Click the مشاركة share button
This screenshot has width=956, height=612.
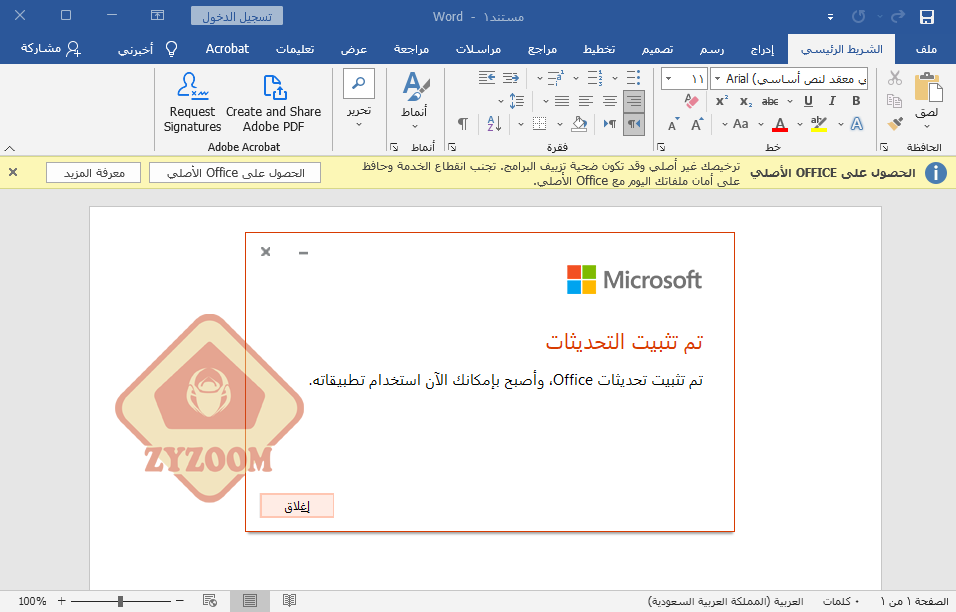(51, 49)
